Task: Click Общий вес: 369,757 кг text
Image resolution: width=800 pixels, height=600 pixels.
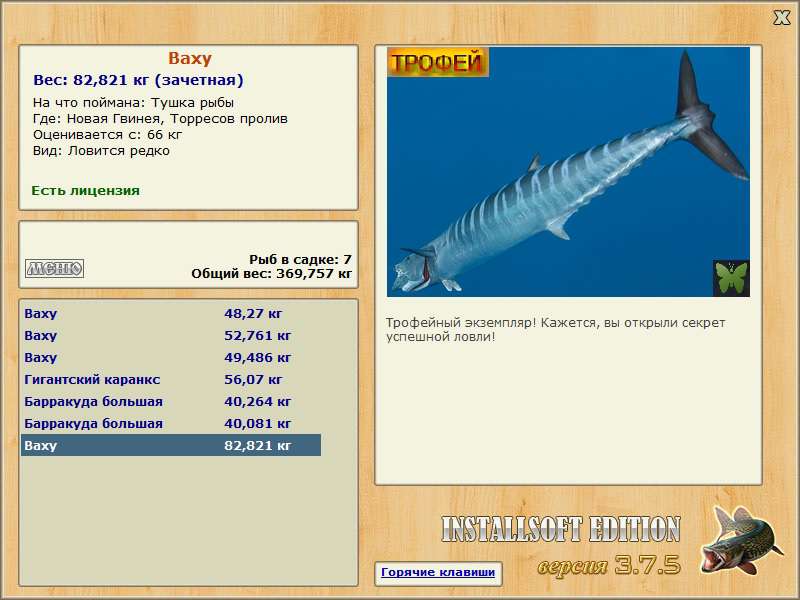Action: tap(271, 273)
